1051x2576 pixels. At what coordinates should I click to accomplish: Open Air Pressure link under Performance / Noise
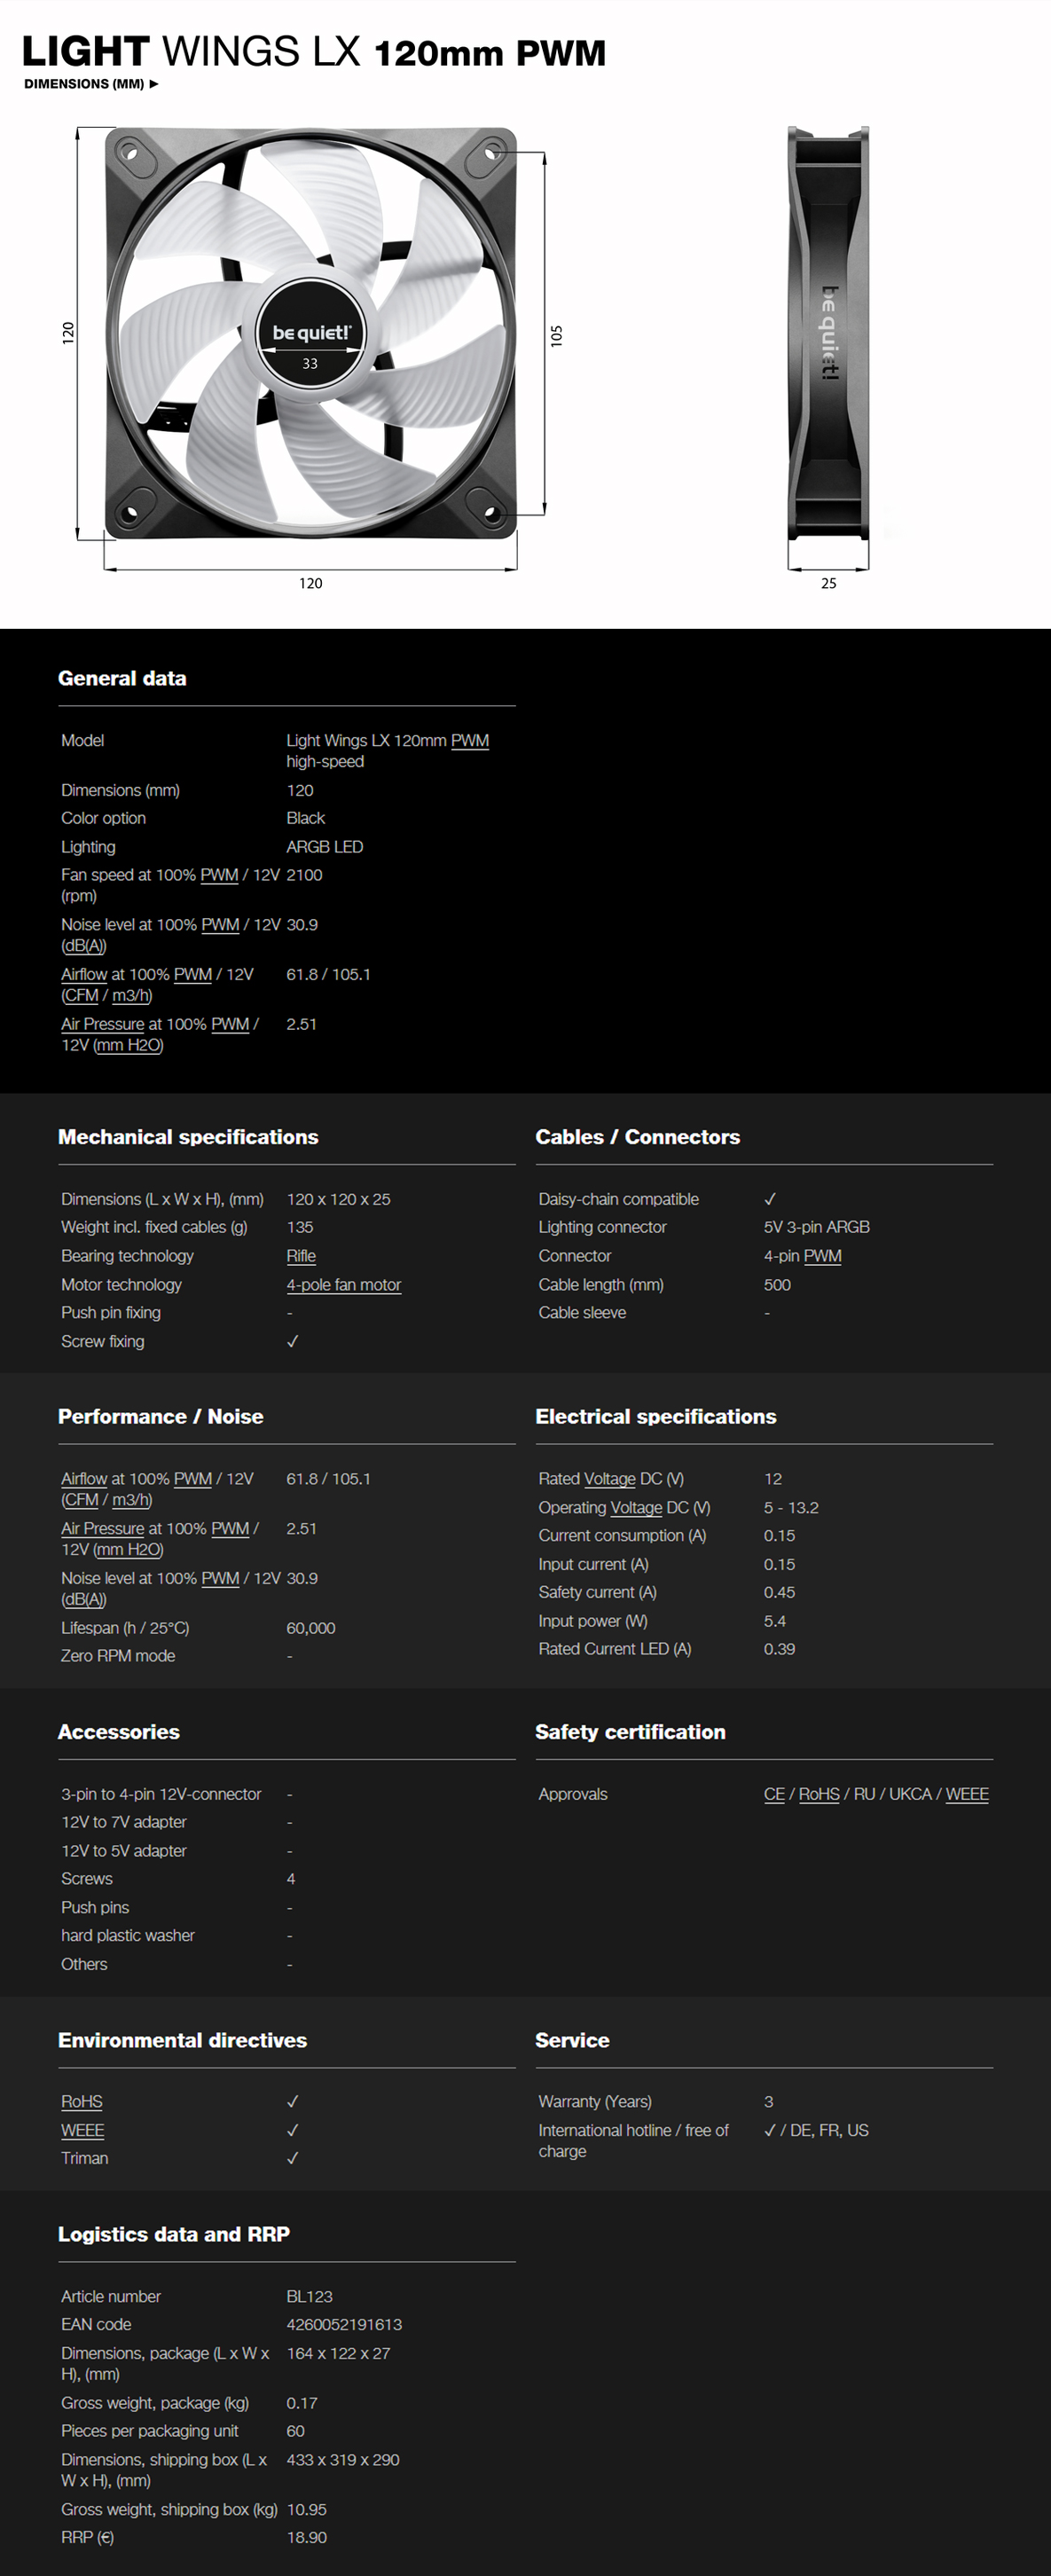102,1529
